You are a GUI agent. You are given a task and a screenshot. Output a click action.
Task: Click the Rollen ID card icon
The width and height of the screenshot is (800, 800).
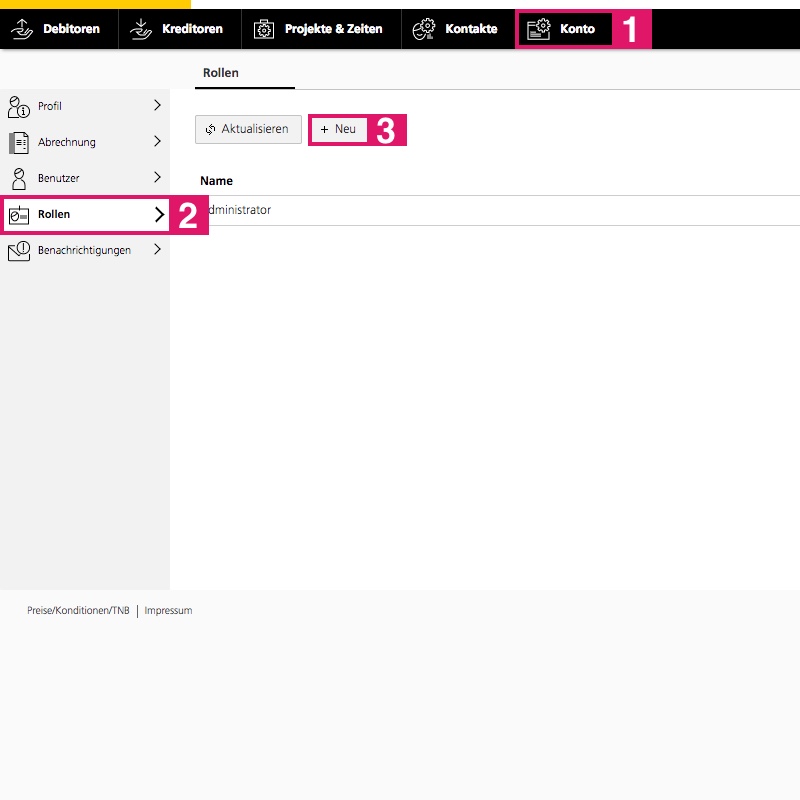[x=19, y=214]
